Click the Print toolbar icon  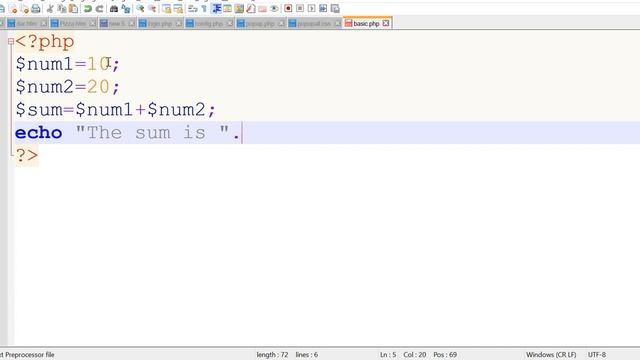[36, 9]
